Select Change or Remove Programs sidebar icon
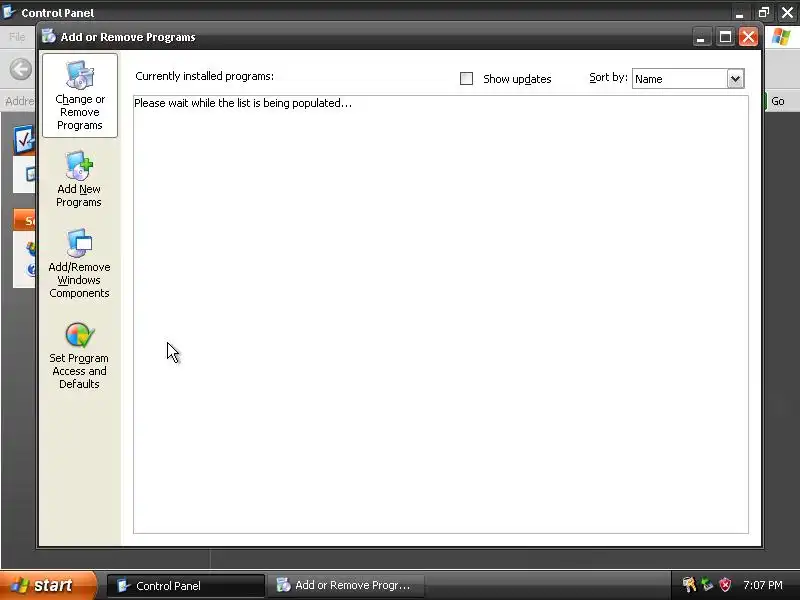Image resolution: width=800 pixels, height=600 pixels. pyautogui.click(x=80, y=95)
